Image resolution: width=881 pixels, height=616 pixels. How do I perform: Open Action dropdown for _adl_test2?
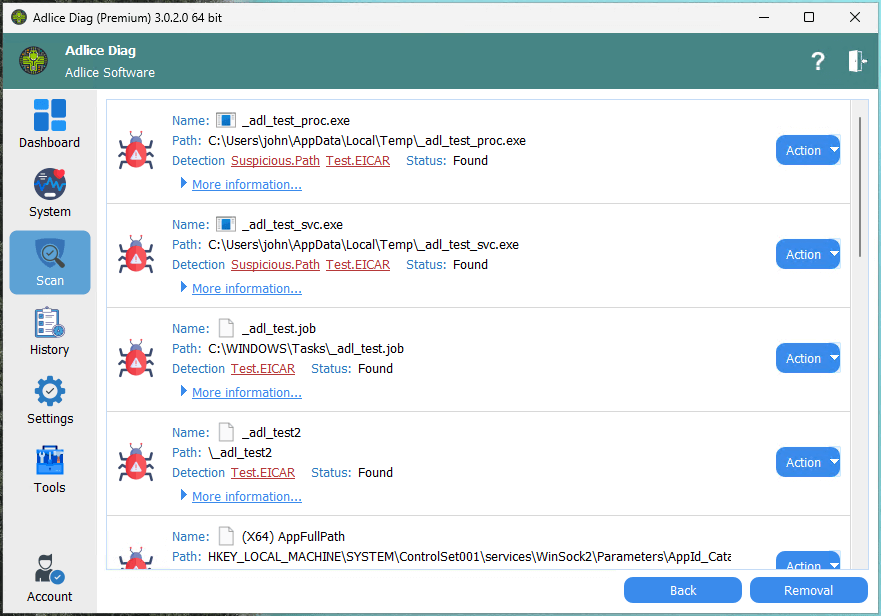808,463
